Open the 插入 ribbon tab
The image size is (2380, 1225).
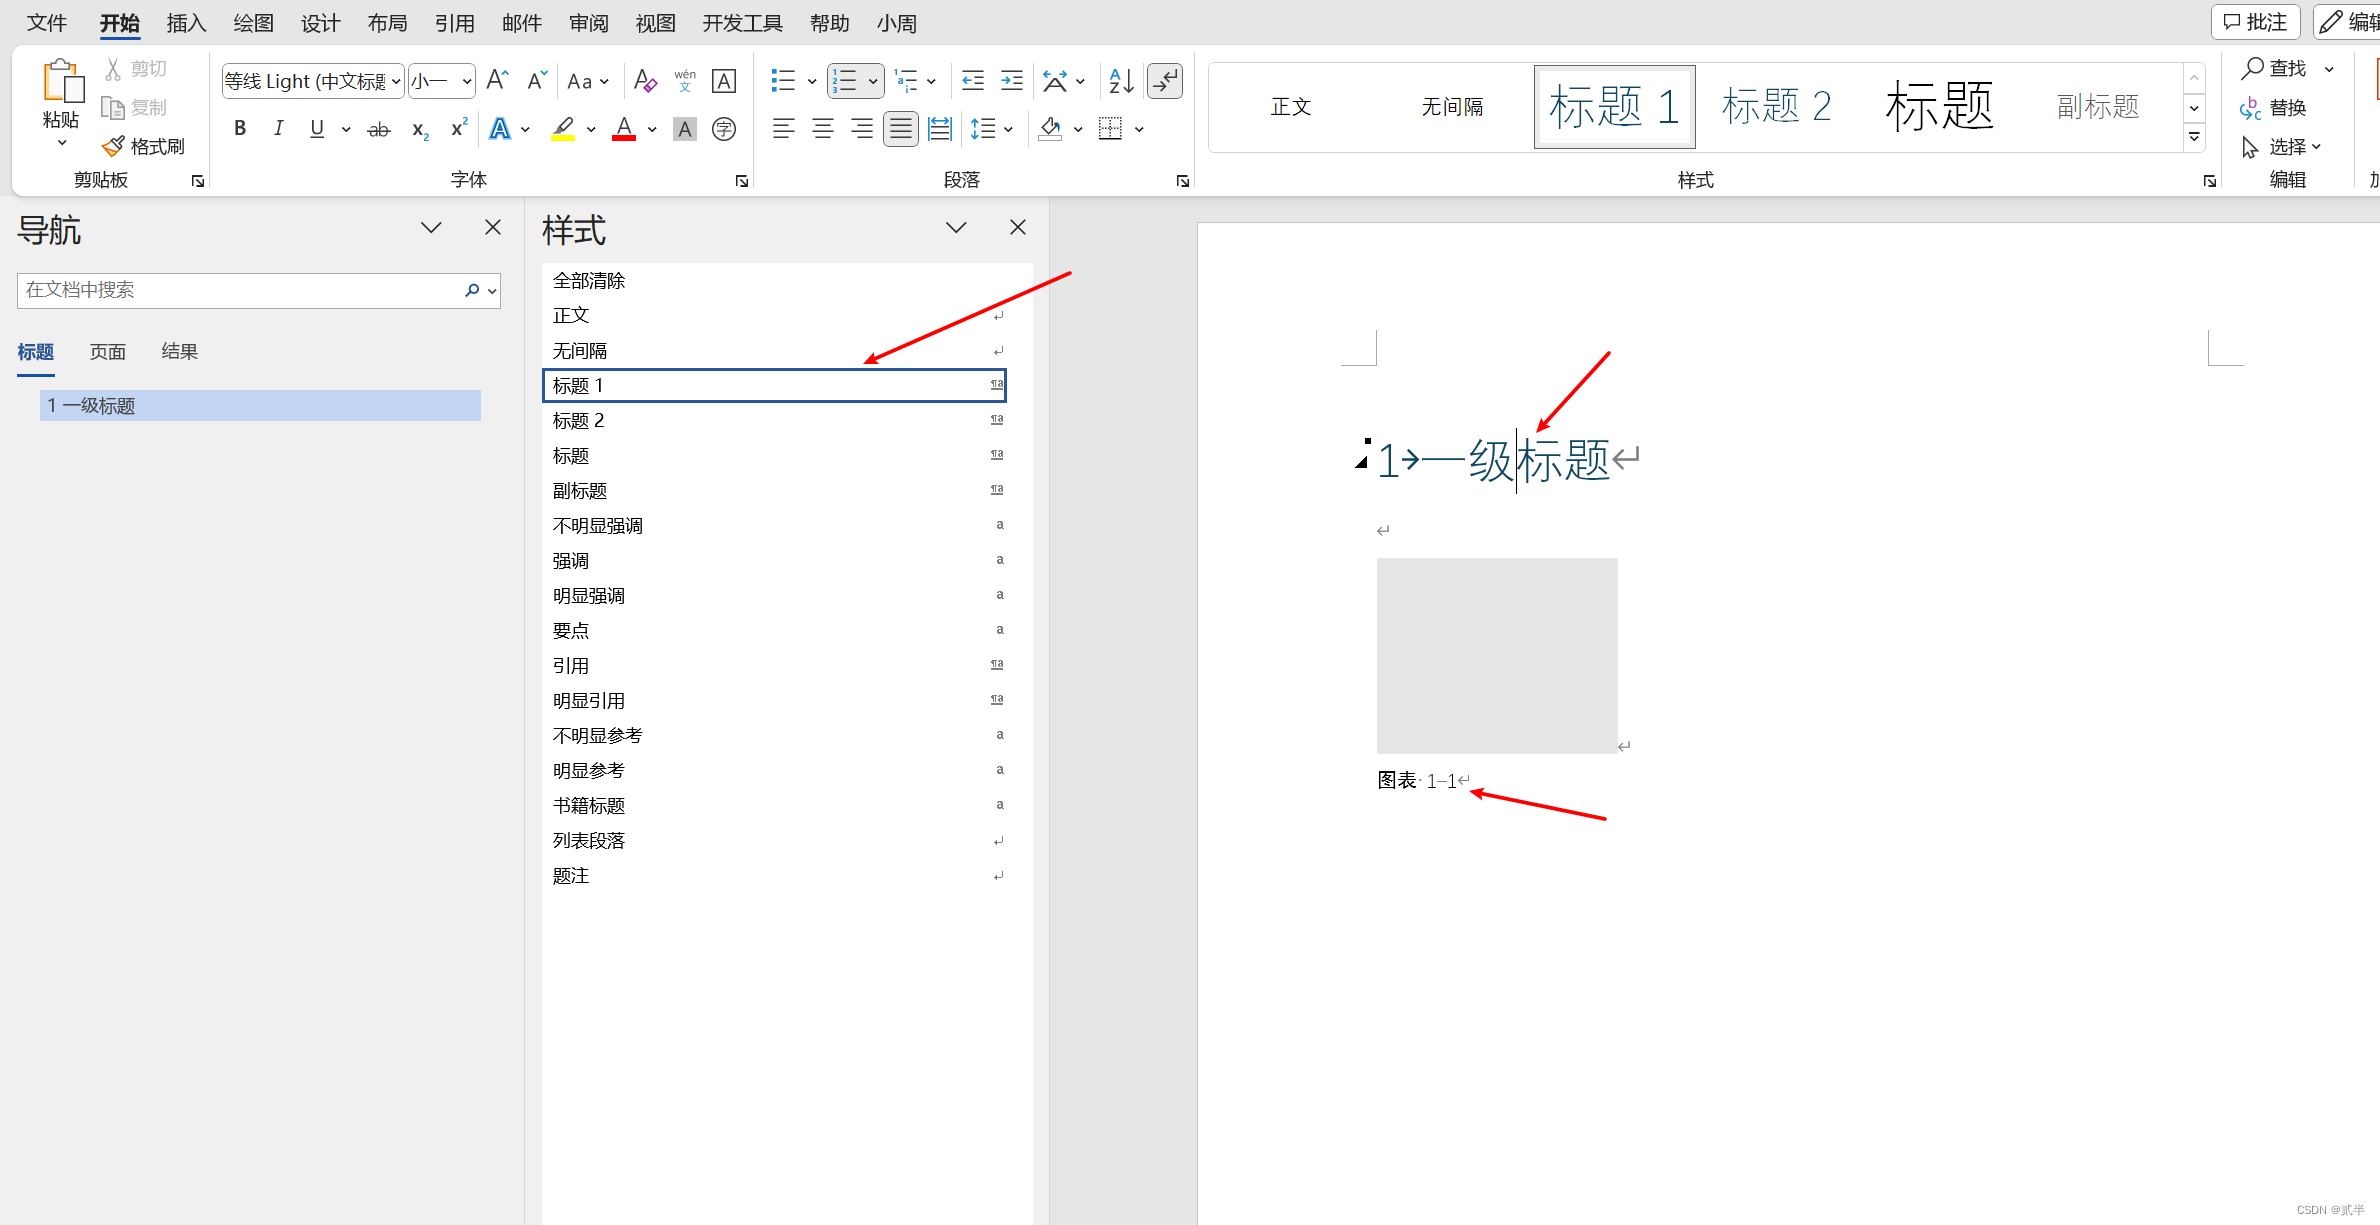coord(185,23)
